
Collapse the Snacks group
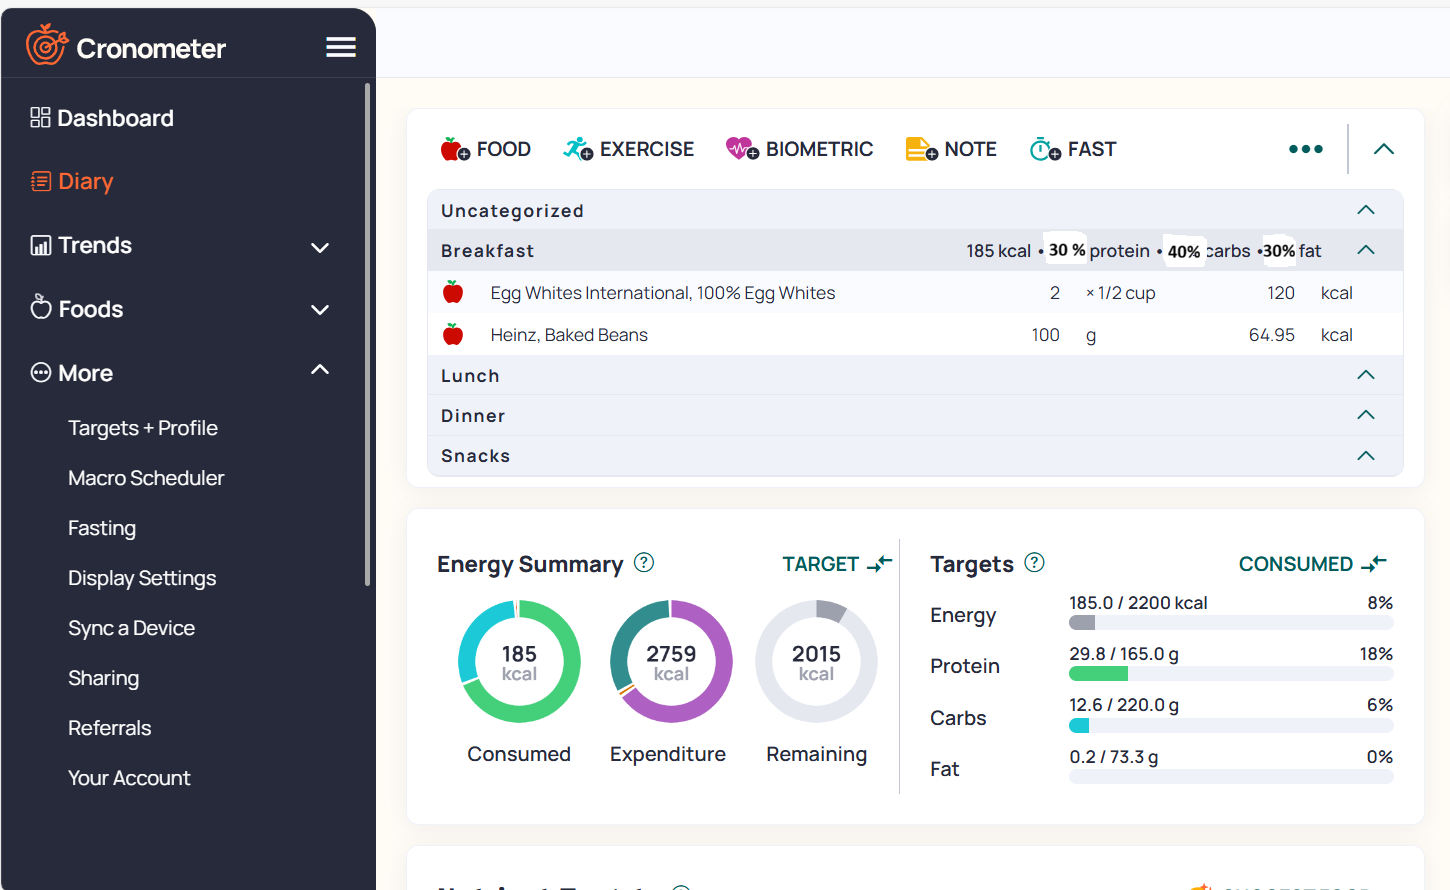(x=1366, y=456)
